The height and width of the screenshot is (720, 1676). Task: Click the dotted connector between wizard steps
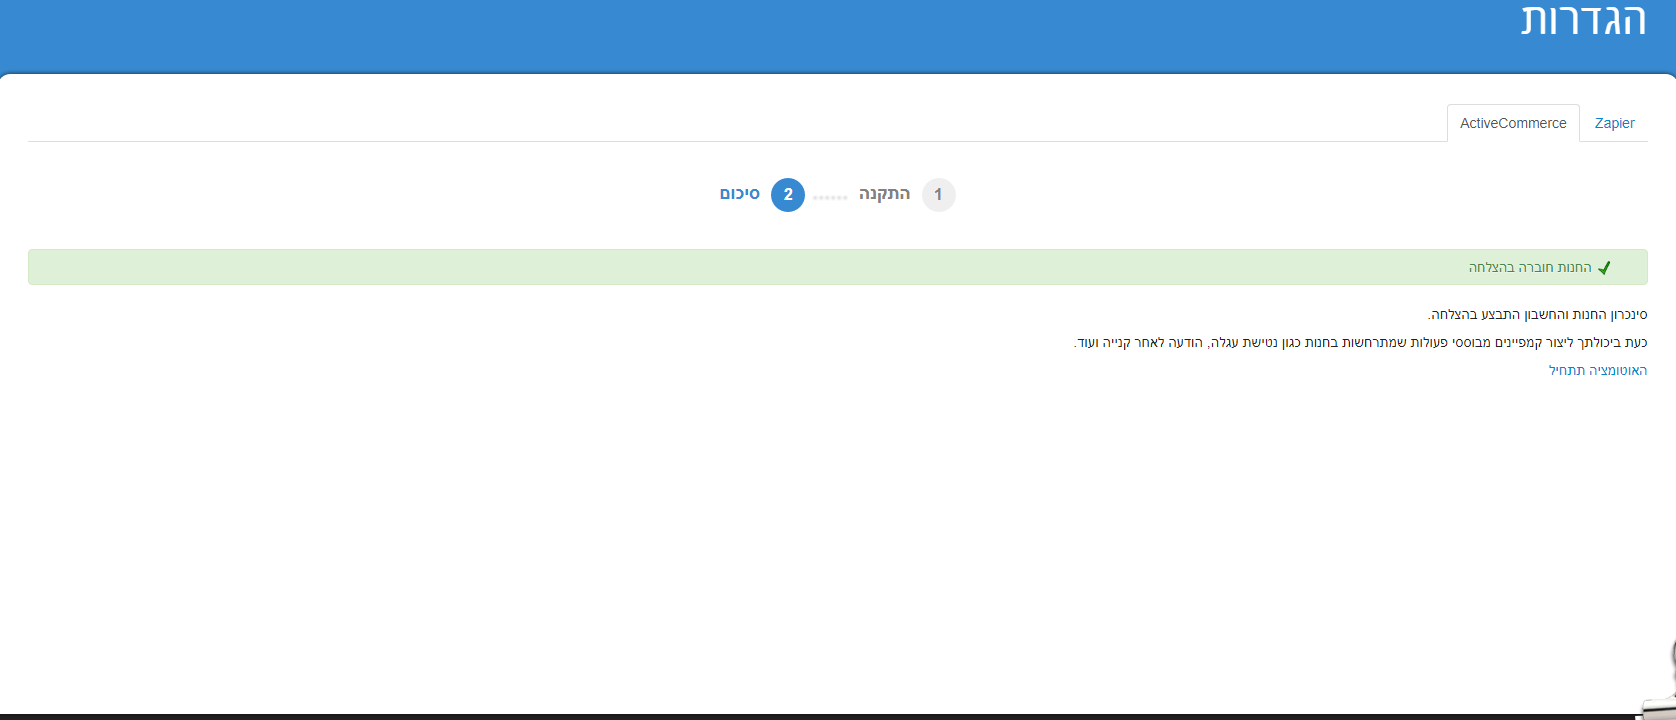(830, 197)
